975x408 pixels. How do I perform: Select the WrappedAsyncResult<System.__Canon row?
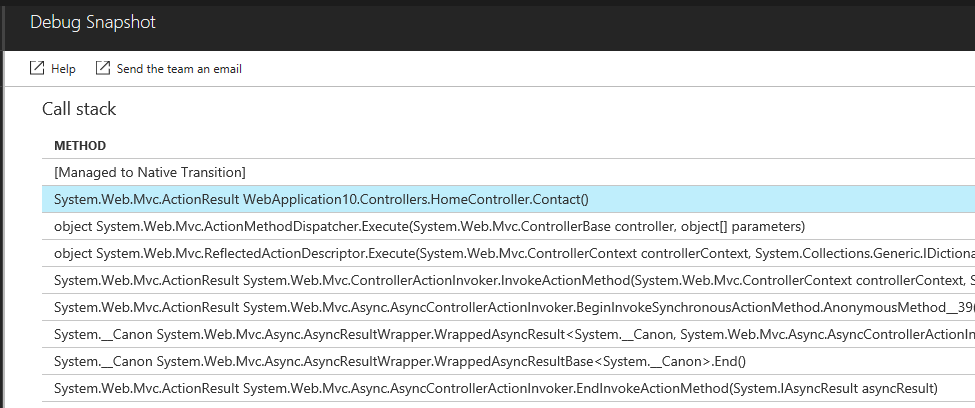pos(509,335)
